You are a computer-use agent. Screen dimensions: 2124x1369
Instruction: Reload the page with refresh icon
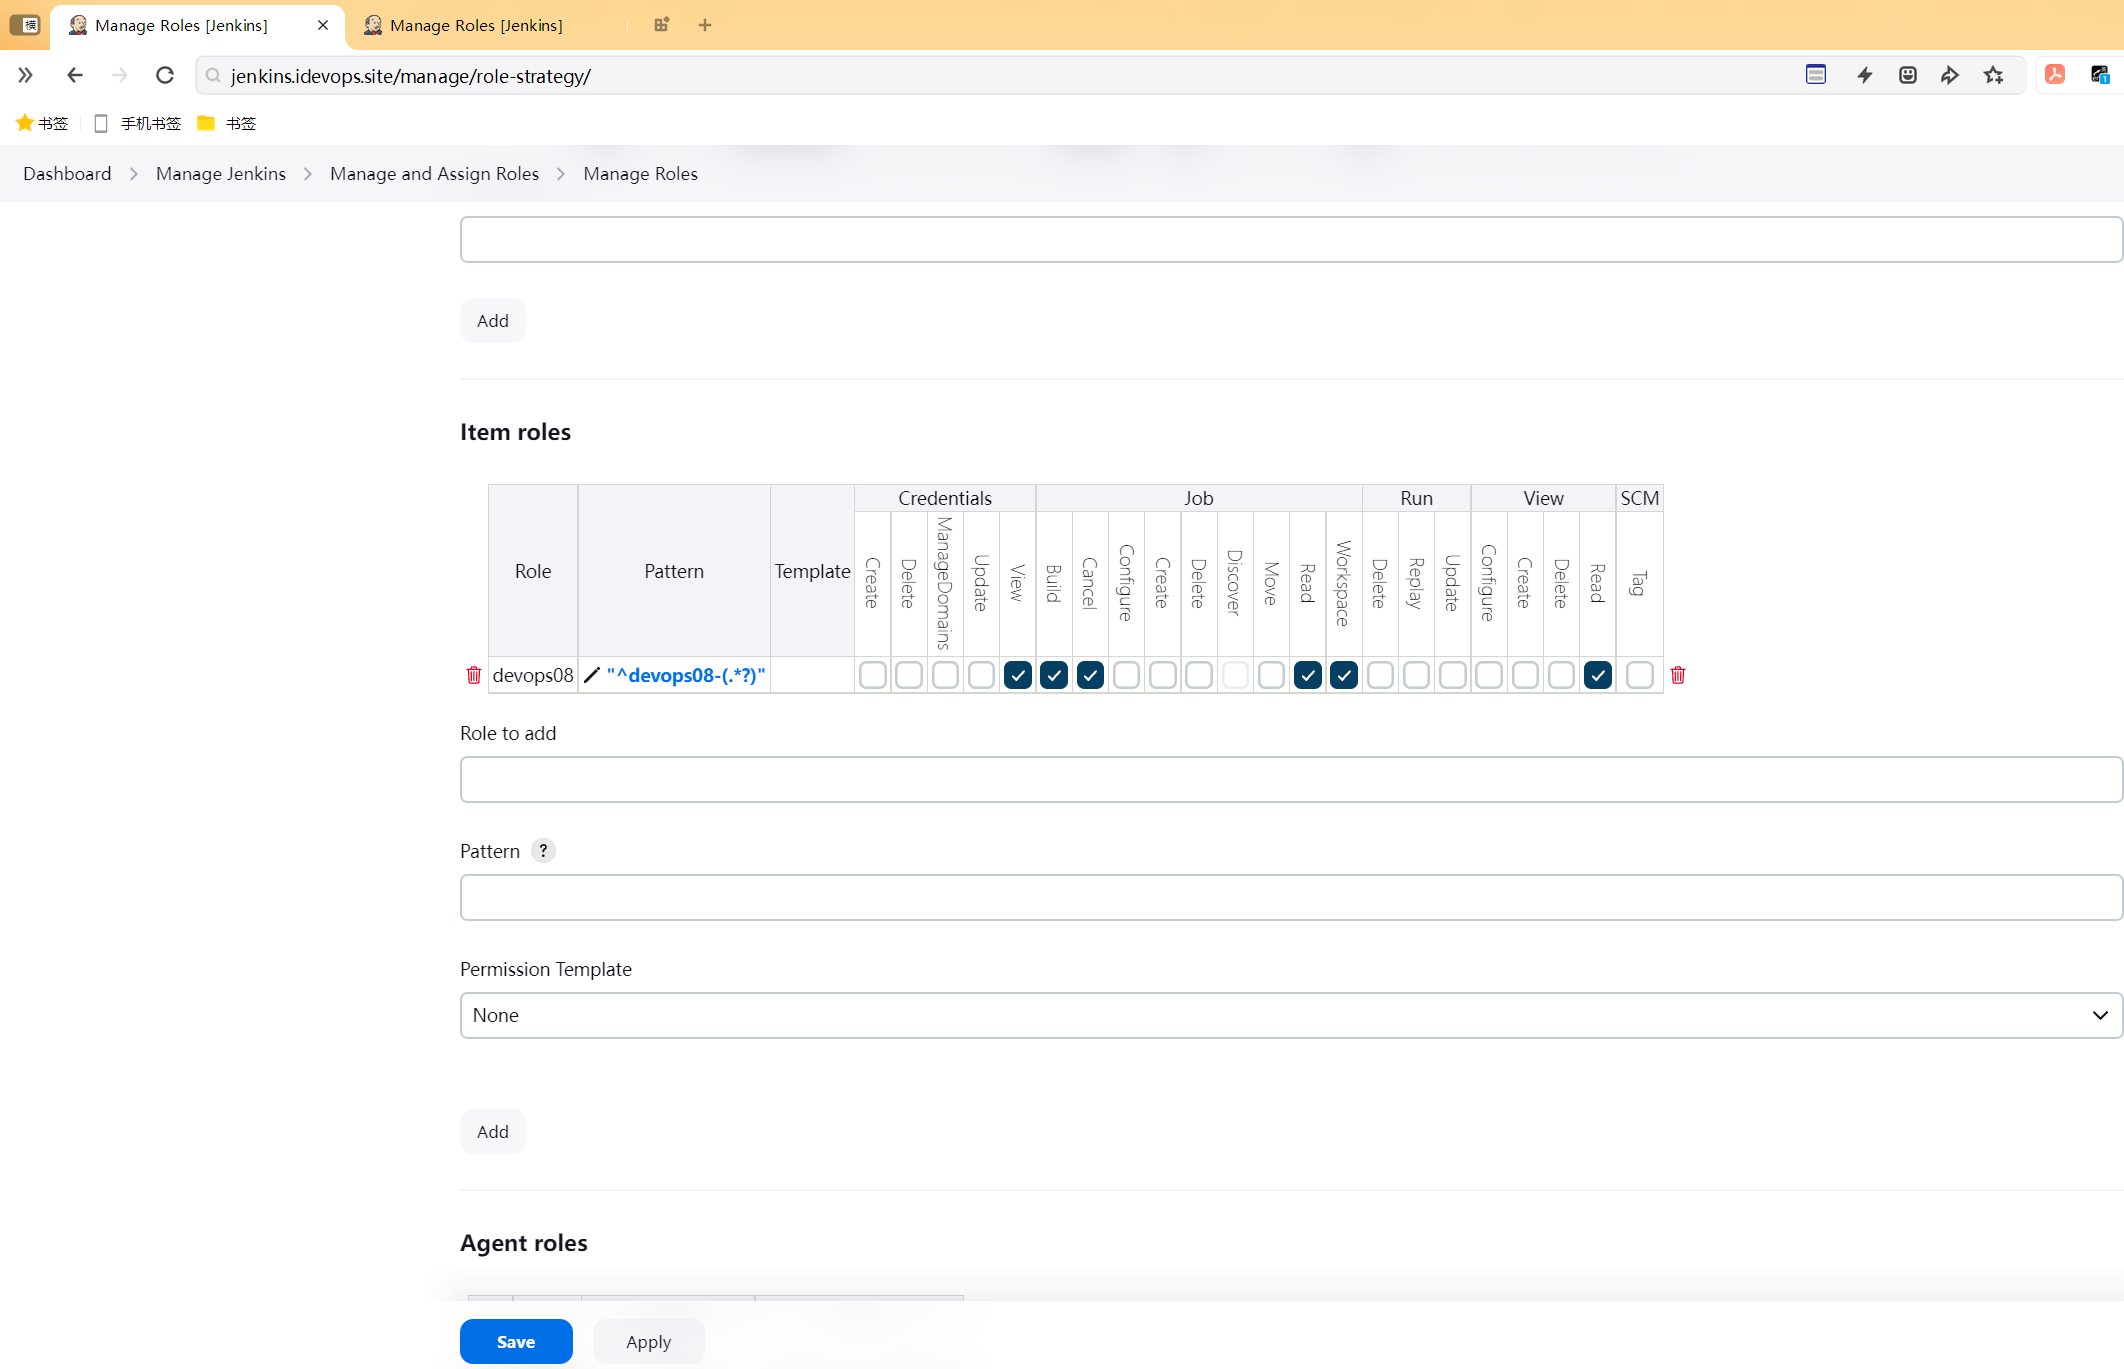(x=165, y=75)
